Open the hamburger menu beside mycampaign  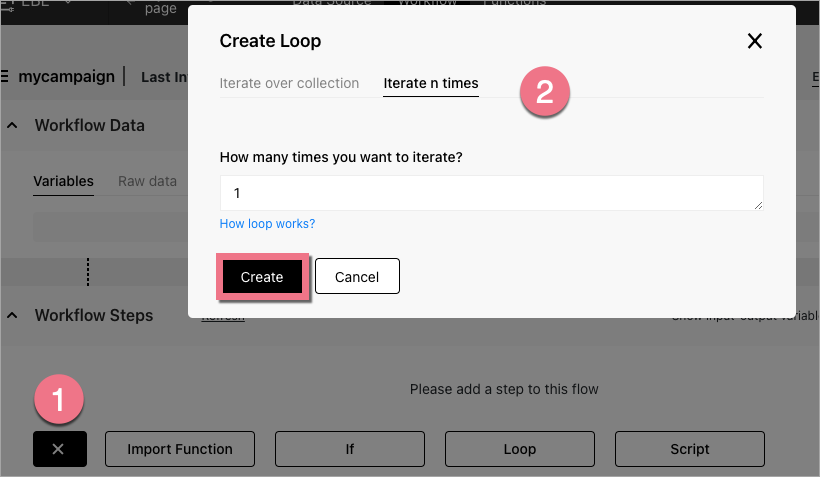point(7,75)
